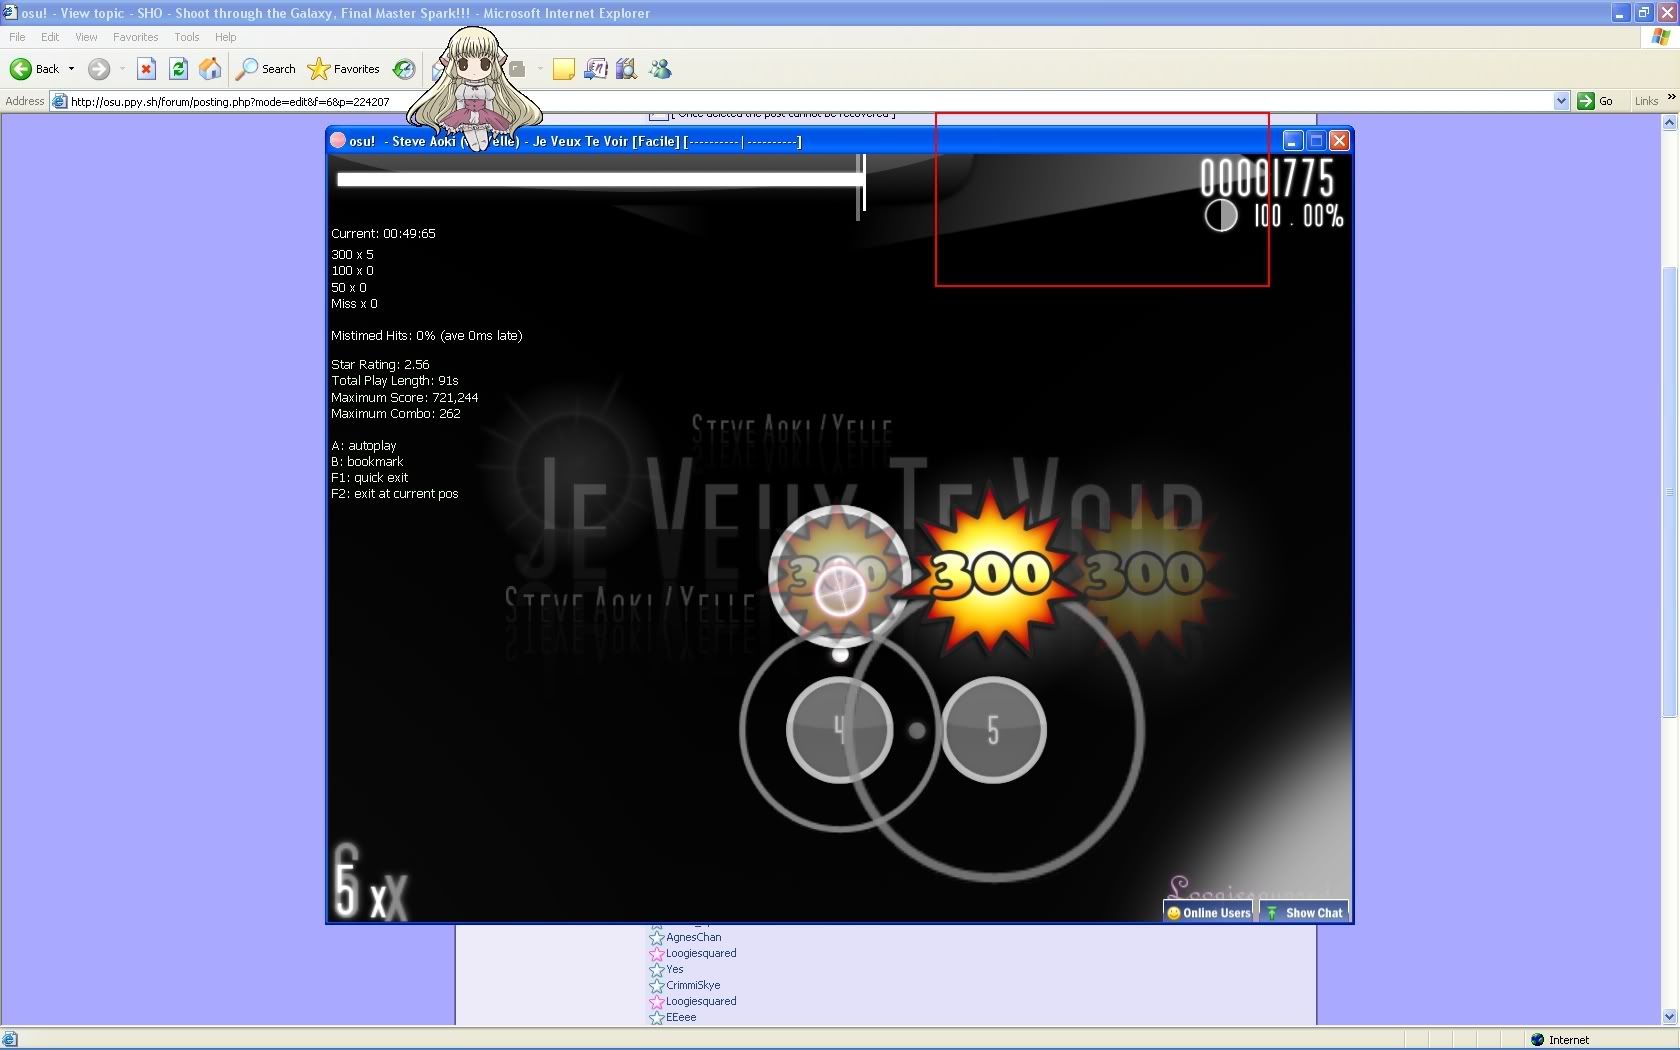Click the 'Mistimed Hits: 0%' text
Screen dimensions: 1680x1050
pyautogui.click(x=383, y=336)
